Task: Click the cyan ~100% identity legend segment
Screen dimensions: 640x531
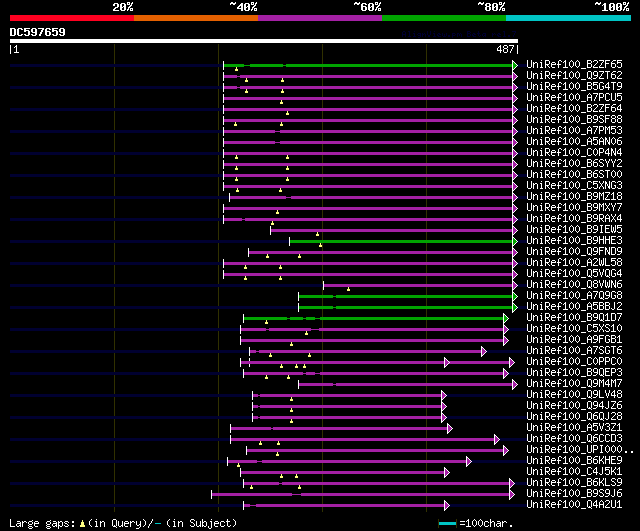Action: pos(569,18)
